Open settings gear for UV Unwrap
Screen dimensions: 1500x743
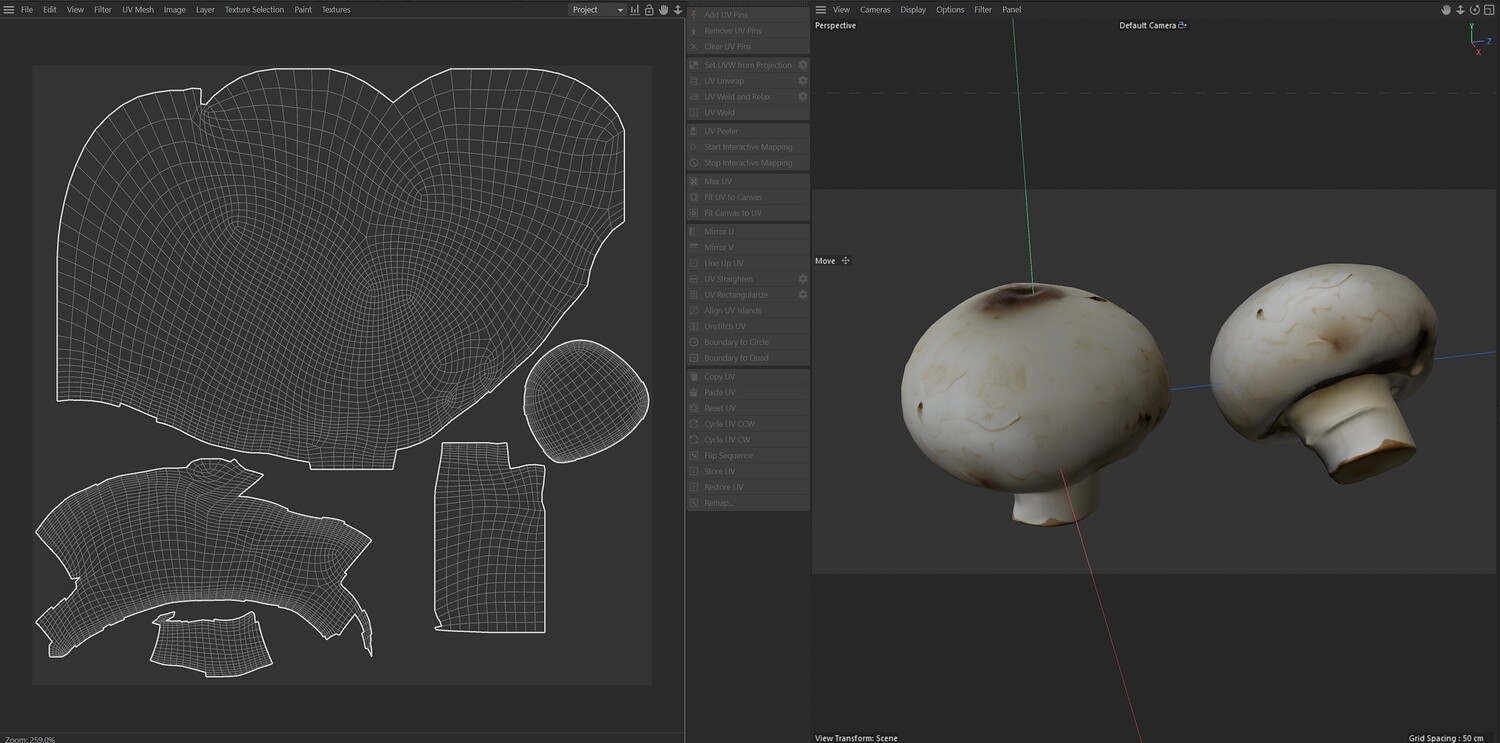[x=802, y=81]
